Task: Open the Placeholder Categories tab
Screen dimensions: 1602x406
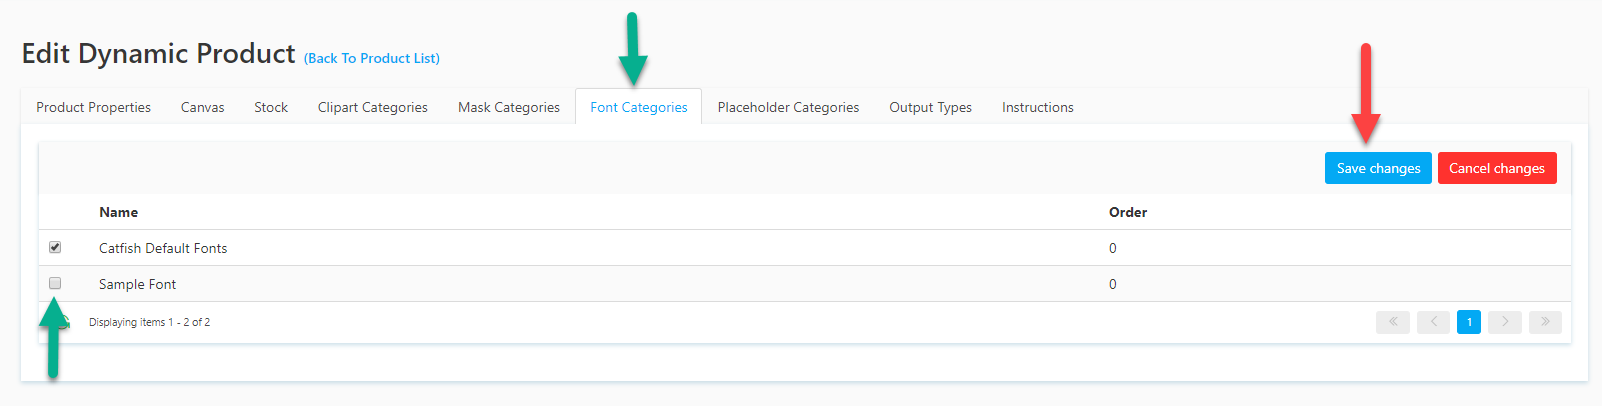Action: [x=788, y=107]
